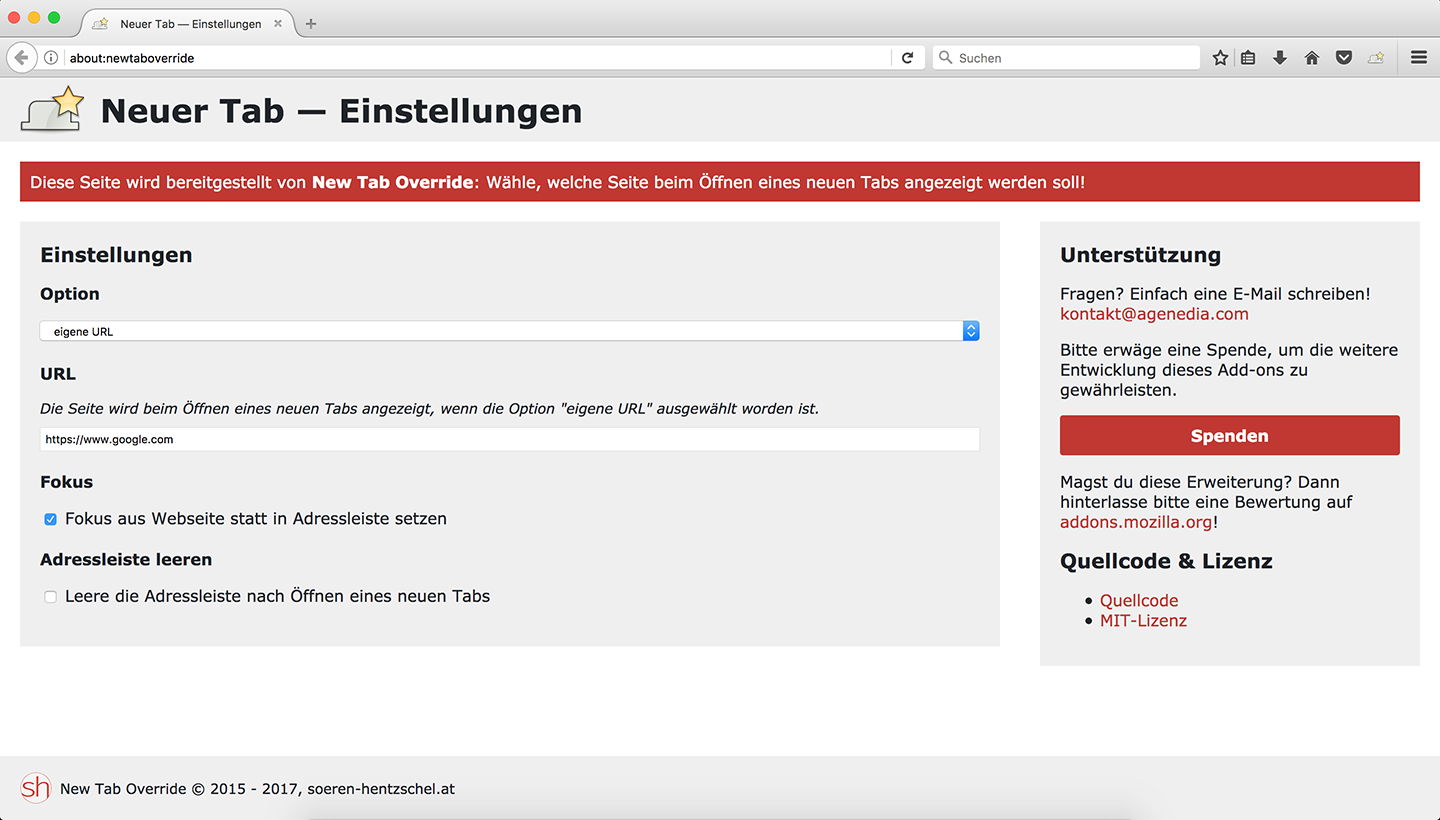The height and width of the screenshot is (820, 1440).
Task: Open the Pocket toolbar icon
Action: [1344, 58]
